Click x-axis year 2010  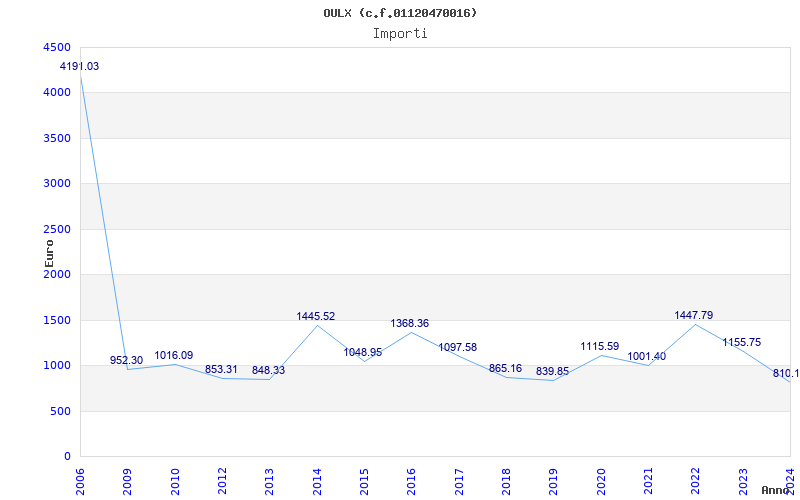pos(174,482)
